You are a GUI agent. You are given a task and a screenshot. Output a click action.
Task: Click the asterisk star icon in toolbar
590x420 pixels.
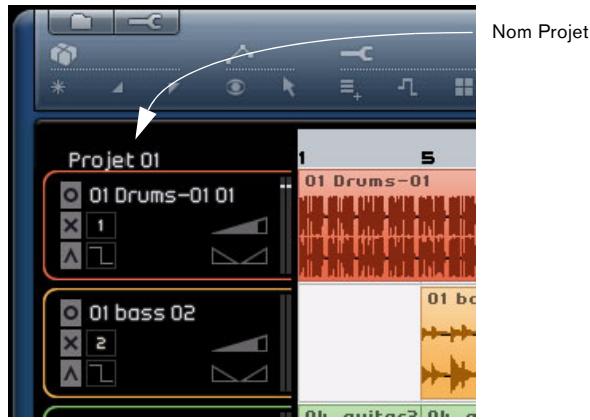pyautogui.click(x=58, y=87)
